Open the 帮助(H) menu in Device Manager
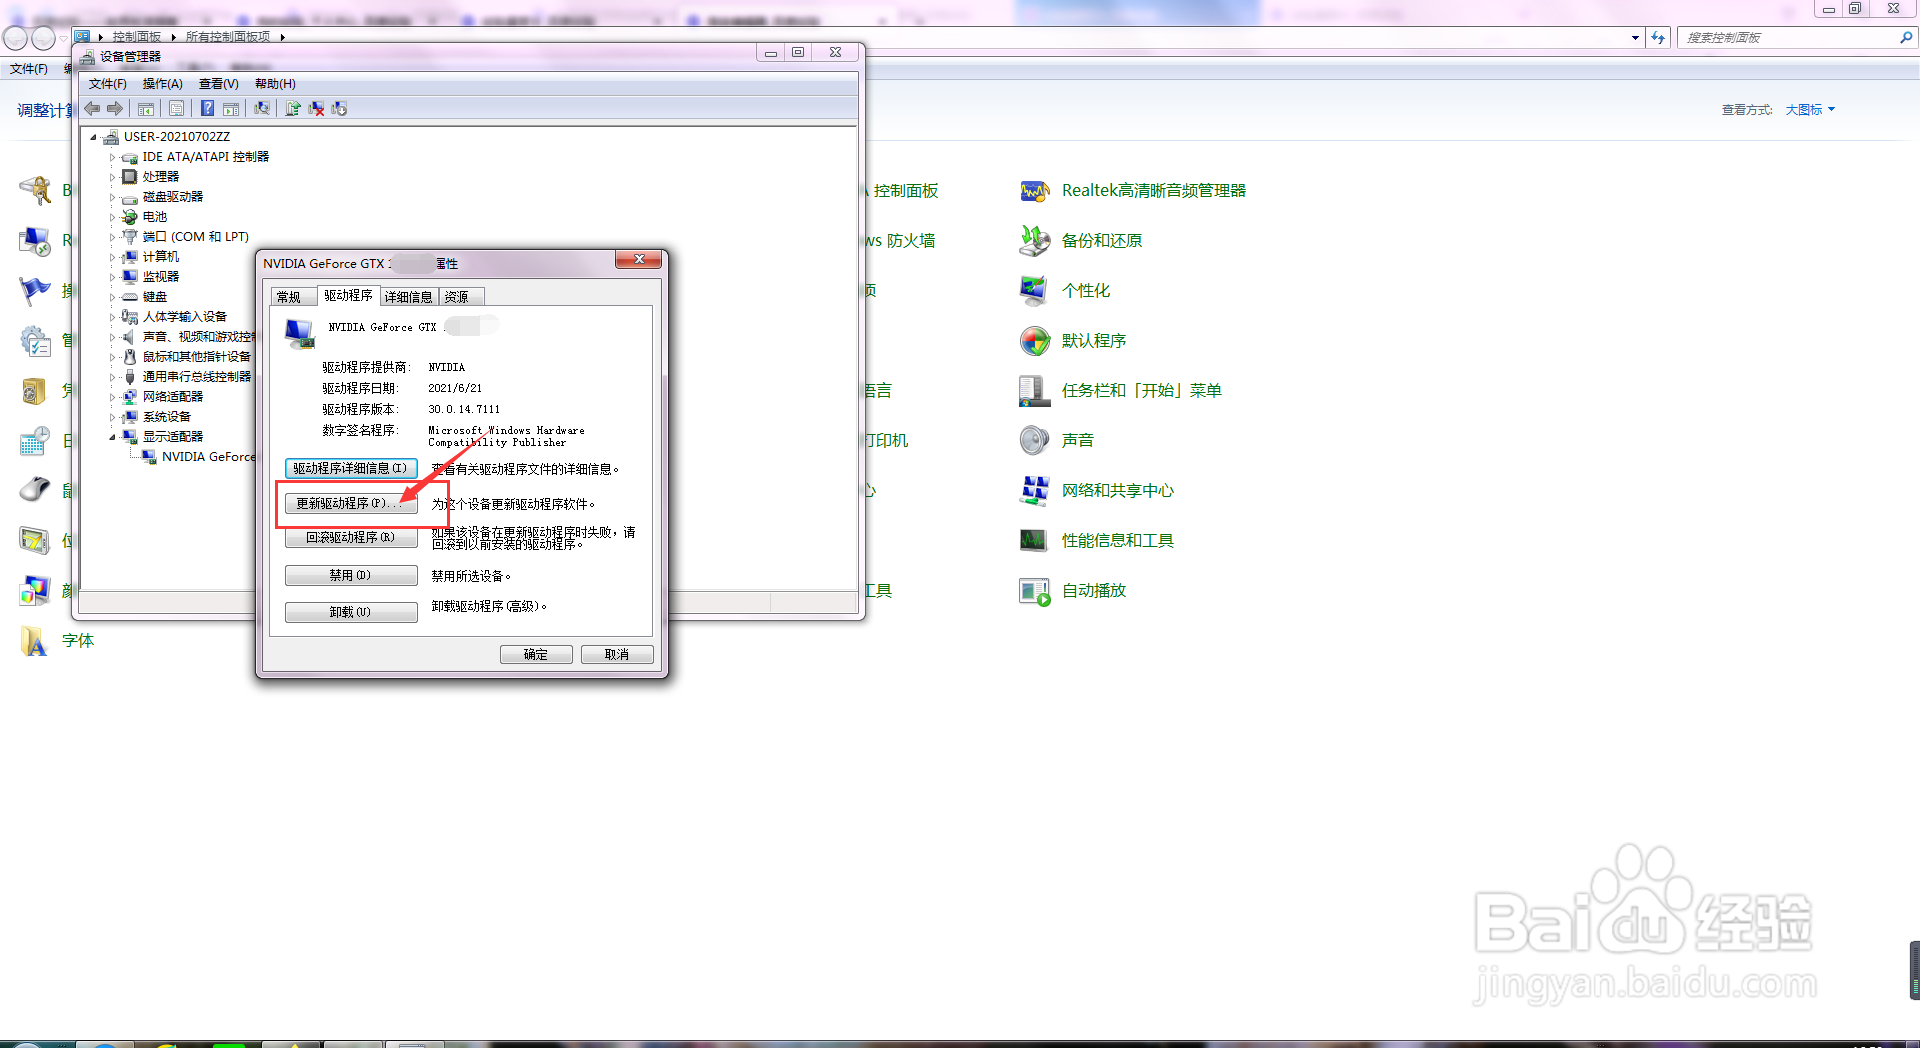This screenshot has height=1048, width=1920. [x=275, y=84]
